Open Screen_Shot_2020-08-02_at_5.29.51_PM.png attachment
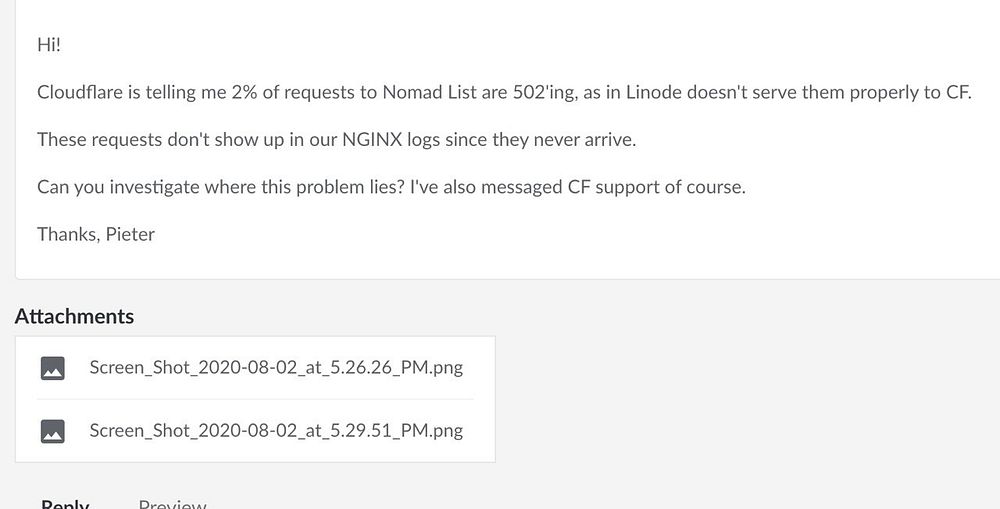 [276, 430]
